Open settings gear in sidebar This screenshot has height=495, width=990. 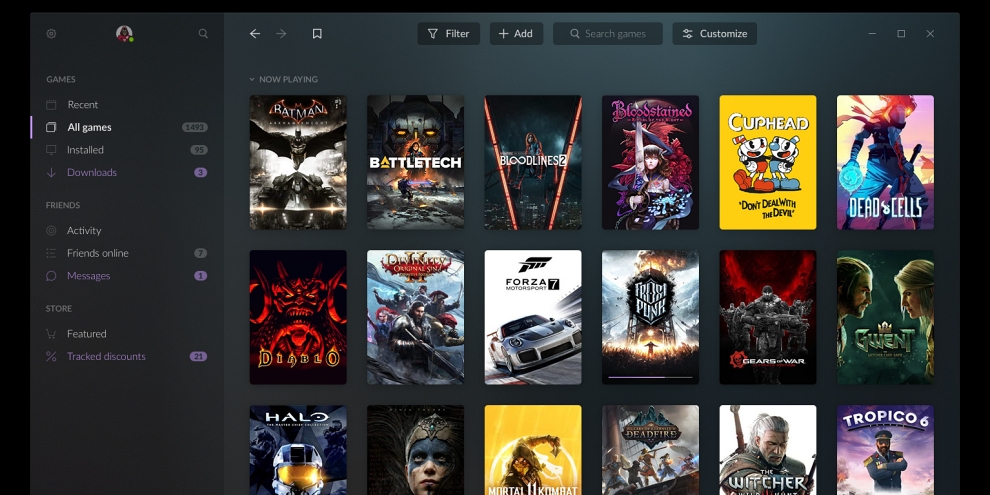click(51, 33)
